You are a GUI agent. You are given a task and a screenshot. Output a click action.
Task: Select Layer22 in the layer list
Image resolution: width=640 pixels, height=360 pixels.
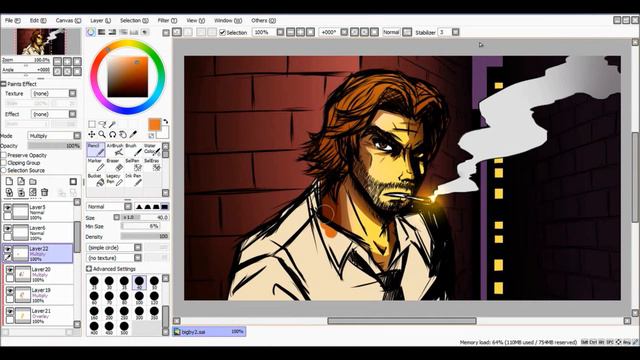tap(38, 253)
